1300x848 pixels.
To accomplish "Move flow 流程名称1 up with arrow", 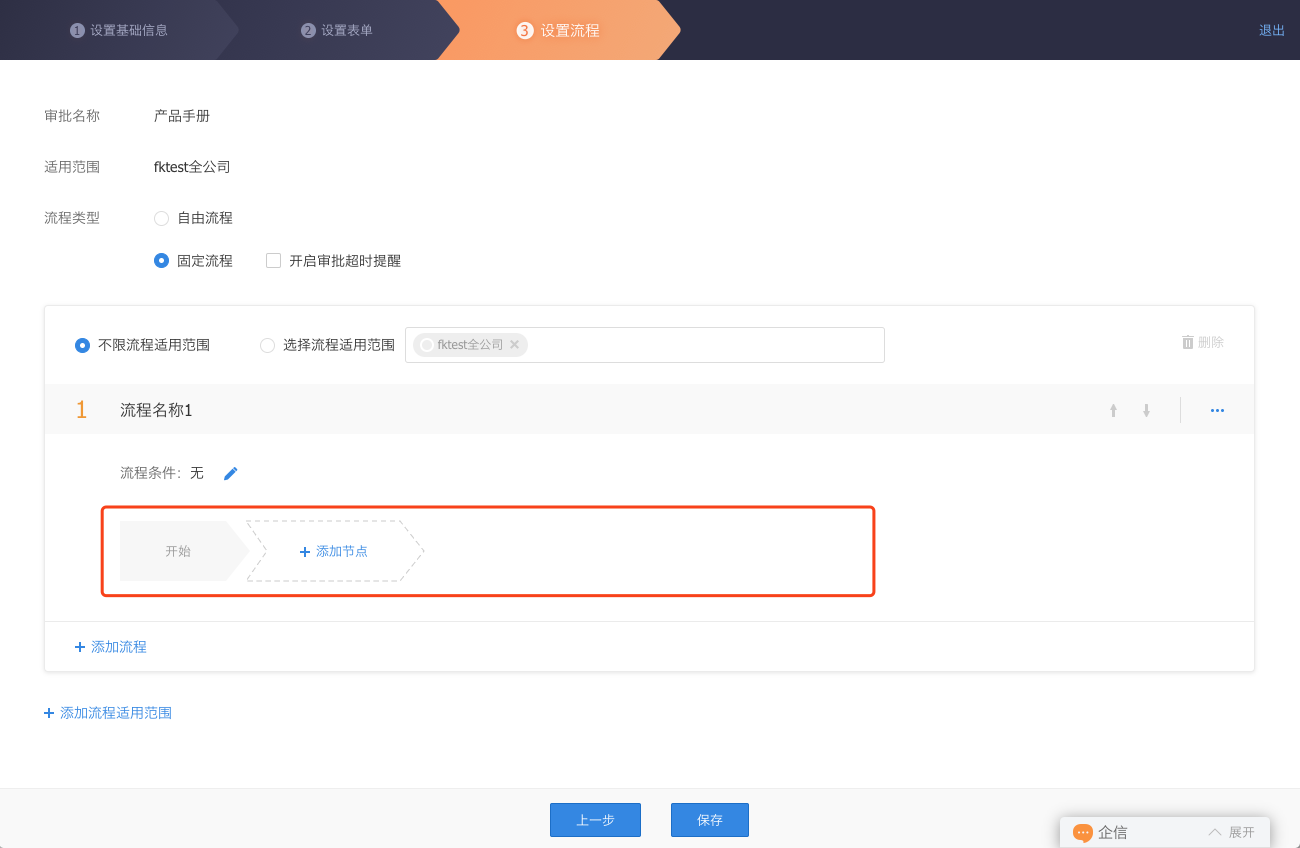I will point(1113,410).
